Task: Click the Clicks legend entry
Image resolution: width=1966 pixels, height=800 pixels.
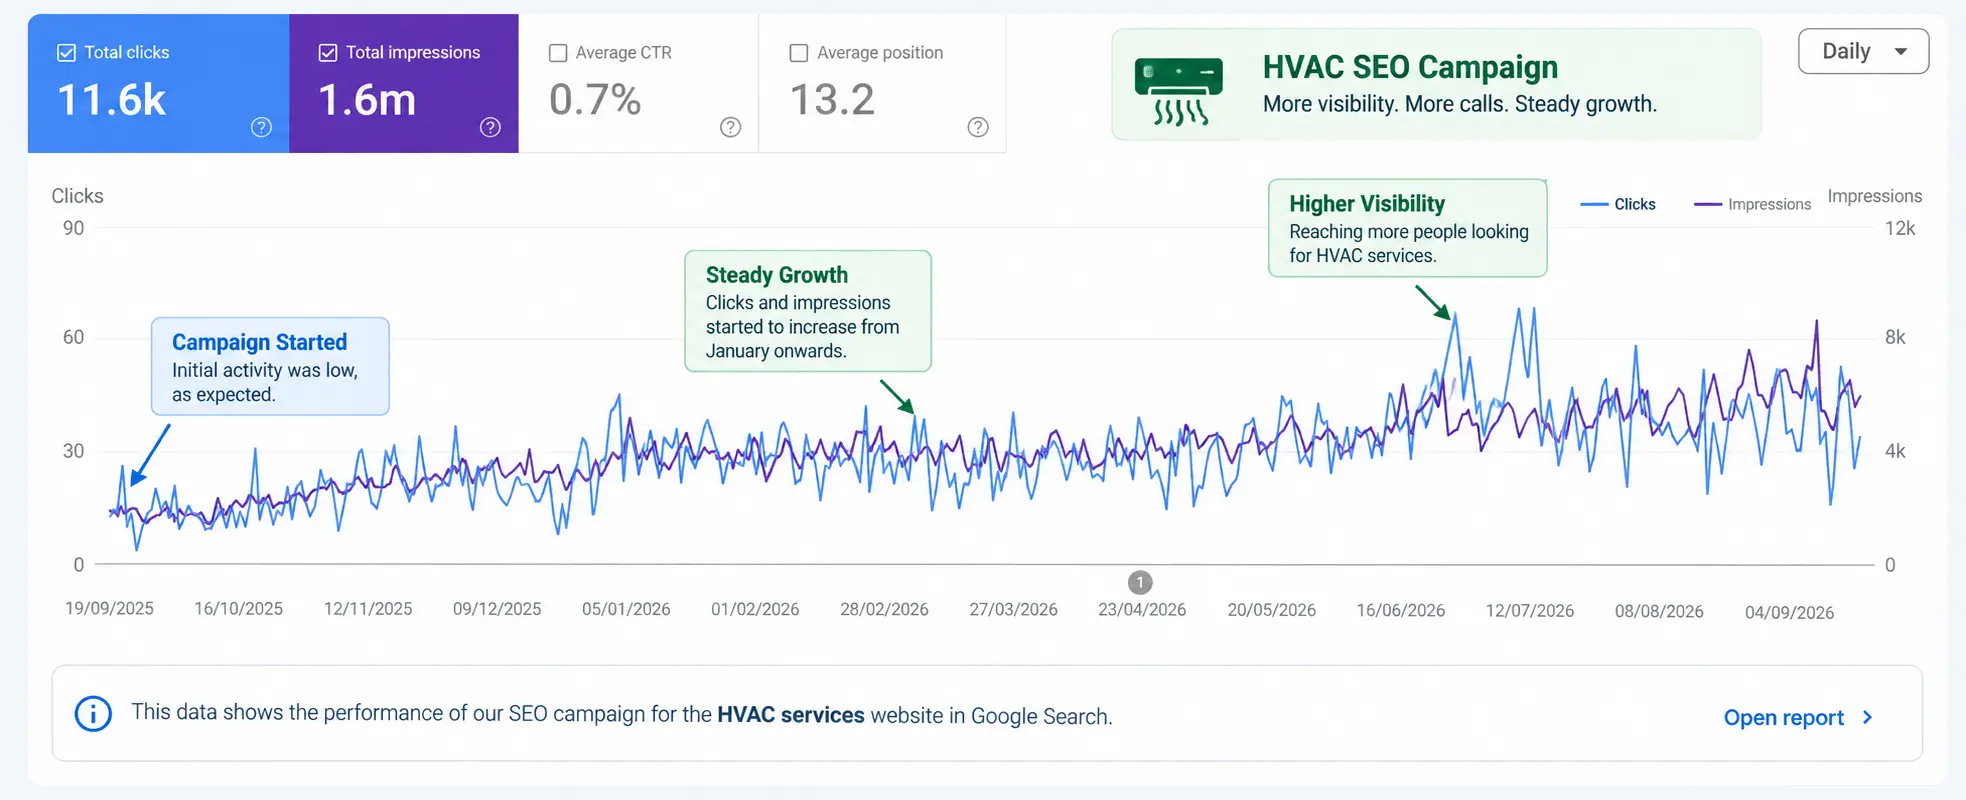Action: click(x=1618, y=204)
